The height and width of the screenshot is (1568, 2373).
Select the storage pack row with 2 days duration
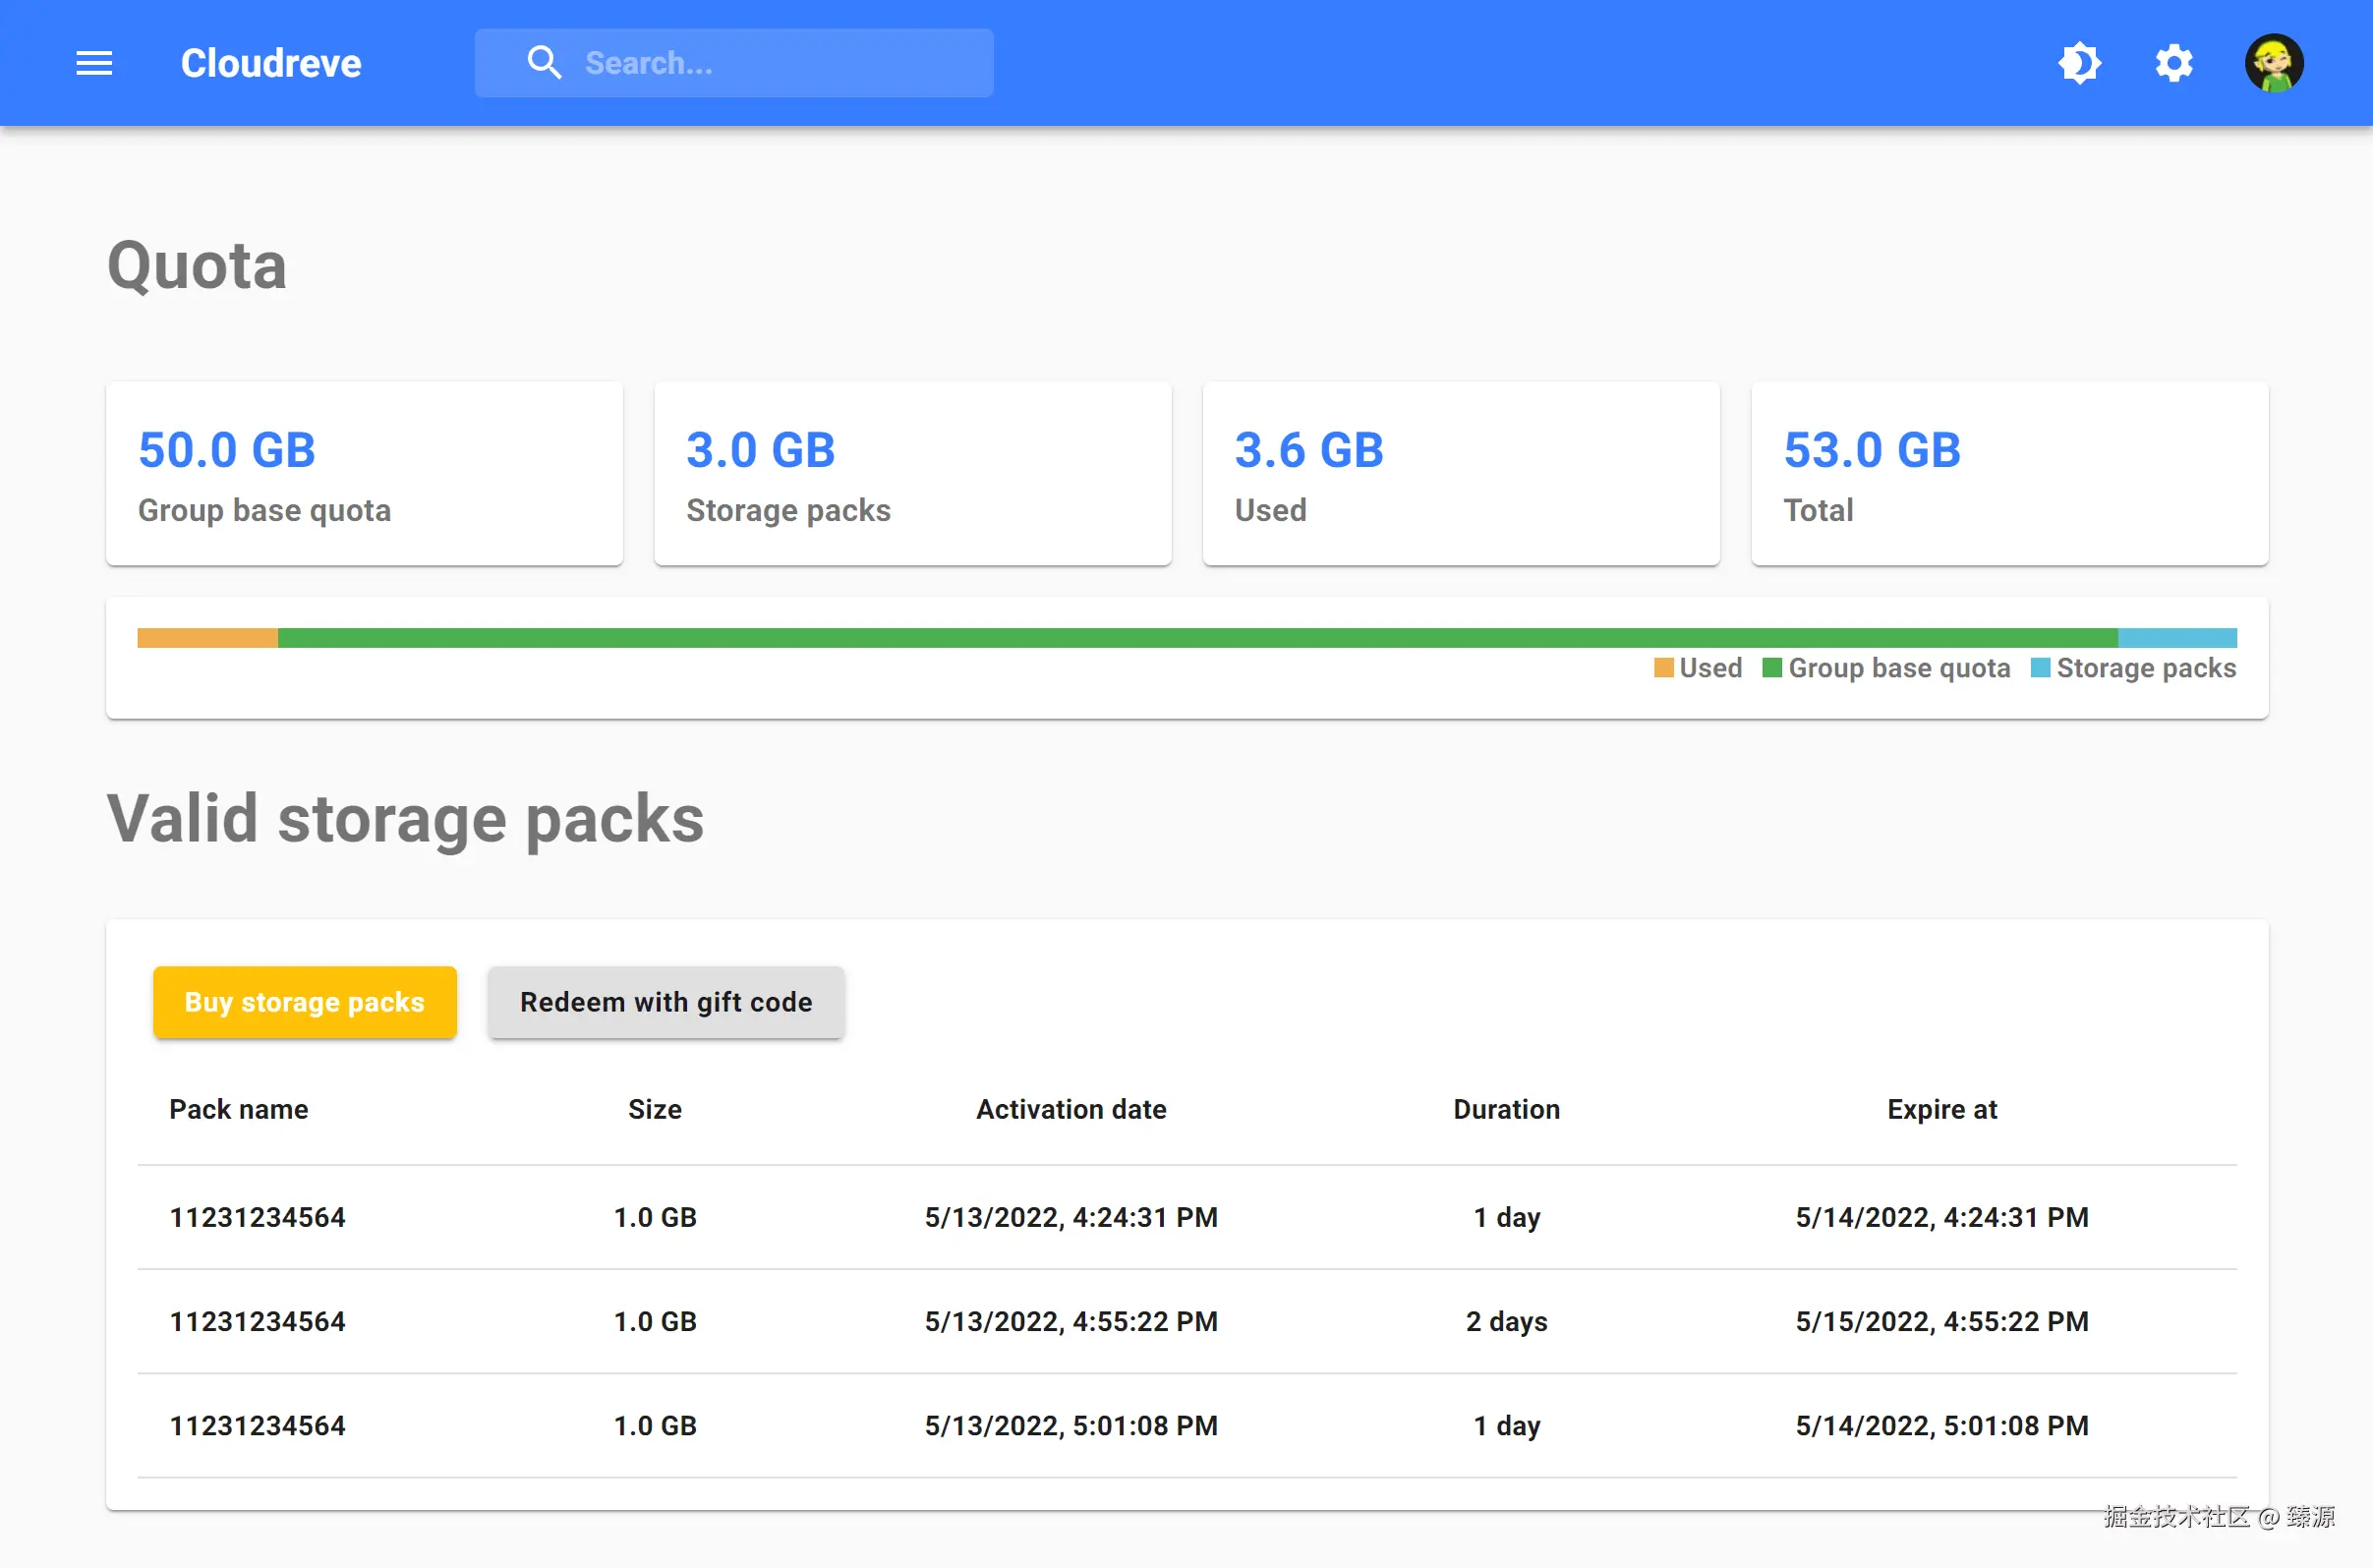1186,1321
